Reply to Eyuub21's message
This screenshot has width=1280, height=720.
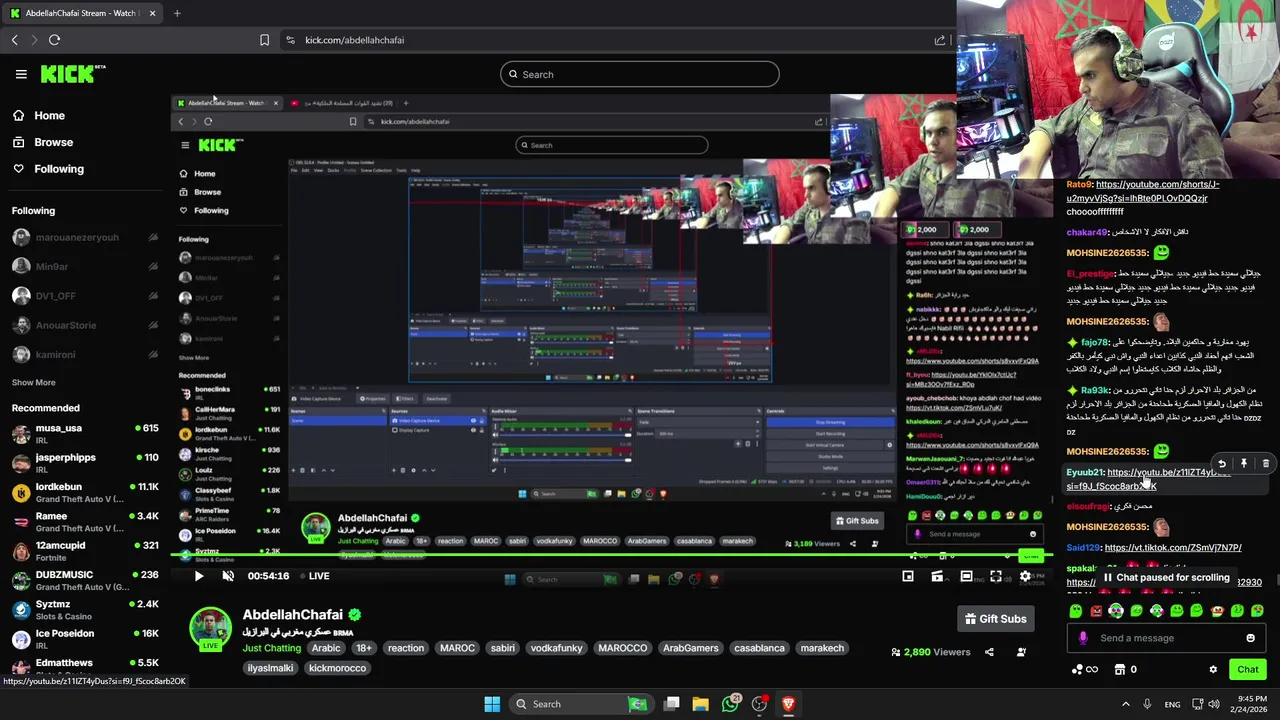(1222, 464)
